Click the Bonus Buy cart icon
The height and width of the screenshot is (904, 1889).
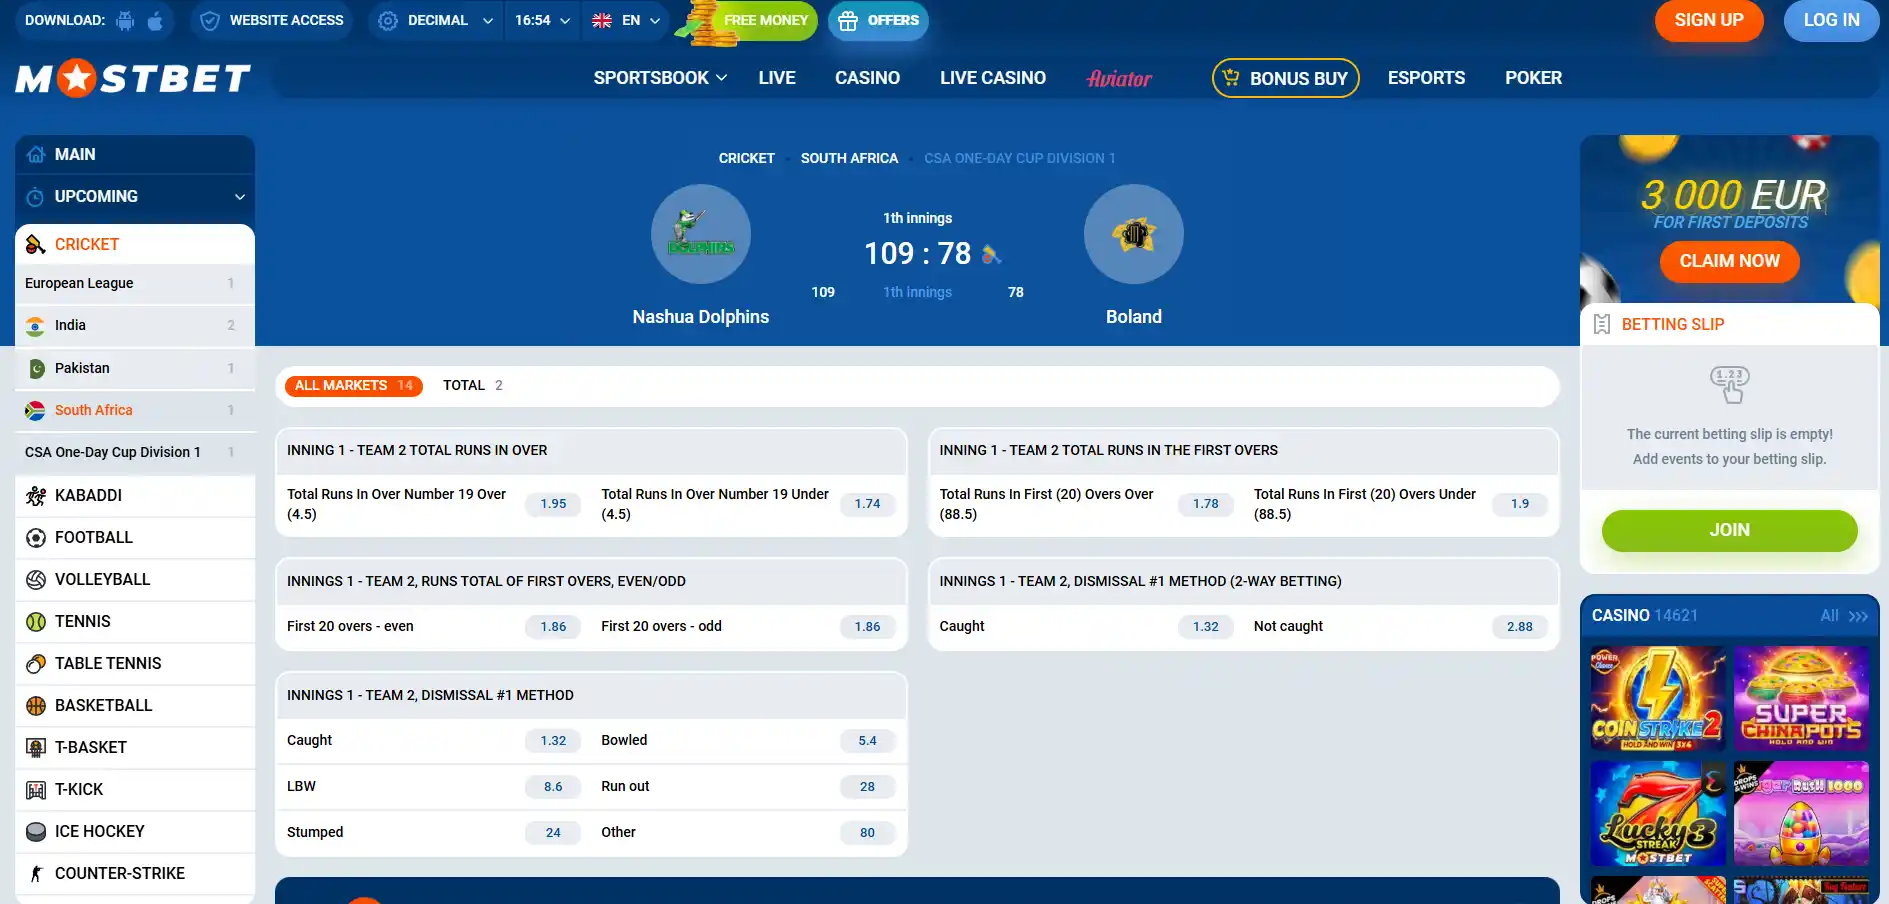[1231, 77]
